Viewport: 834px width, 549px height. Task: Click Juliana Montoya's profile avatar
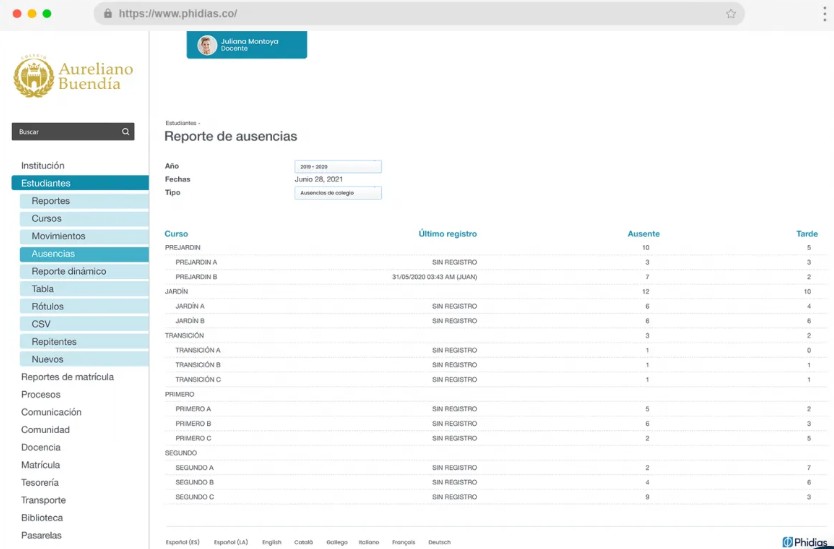207,45
